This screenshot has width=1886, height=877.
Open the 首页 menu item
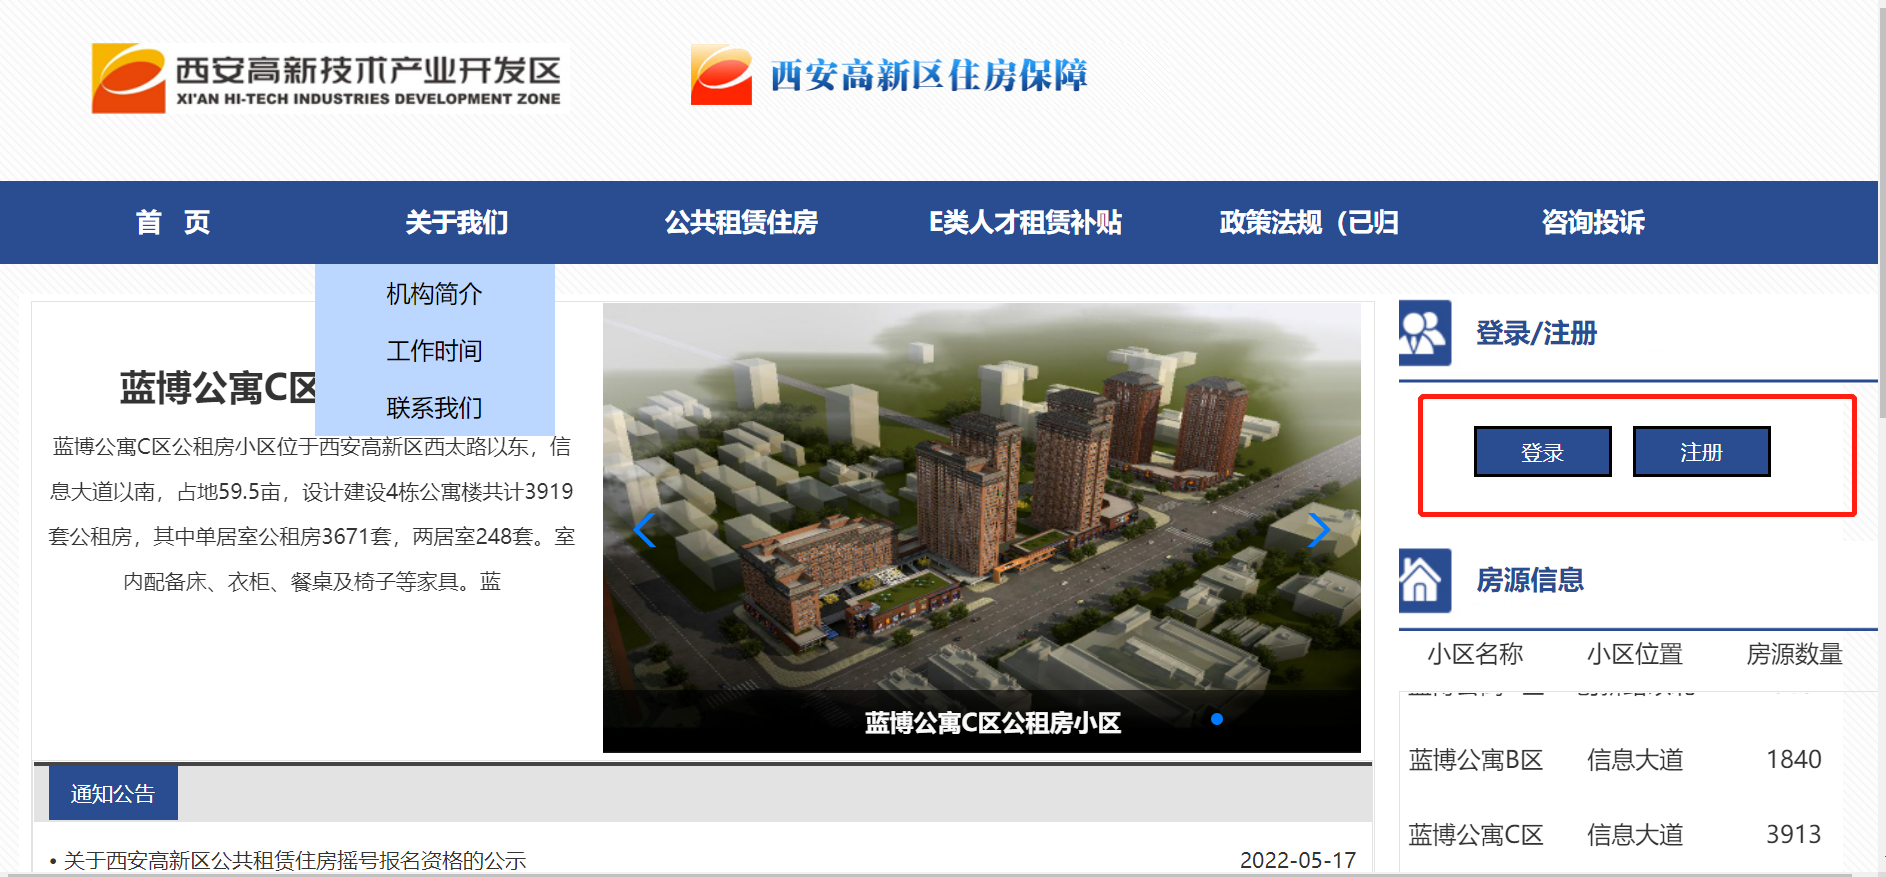[x=173, y=222]
